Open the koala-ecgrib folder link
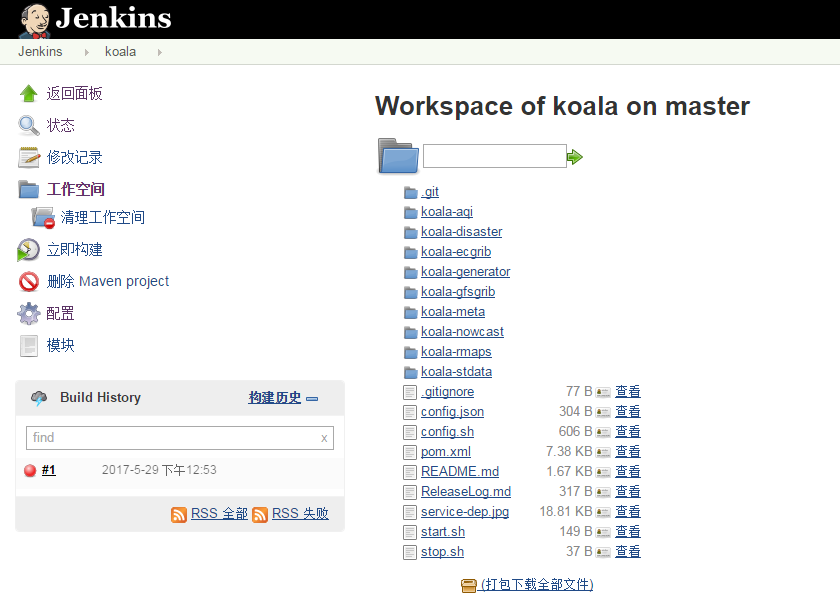Viewport: 840px width, 613px height. tap(456, 252)
